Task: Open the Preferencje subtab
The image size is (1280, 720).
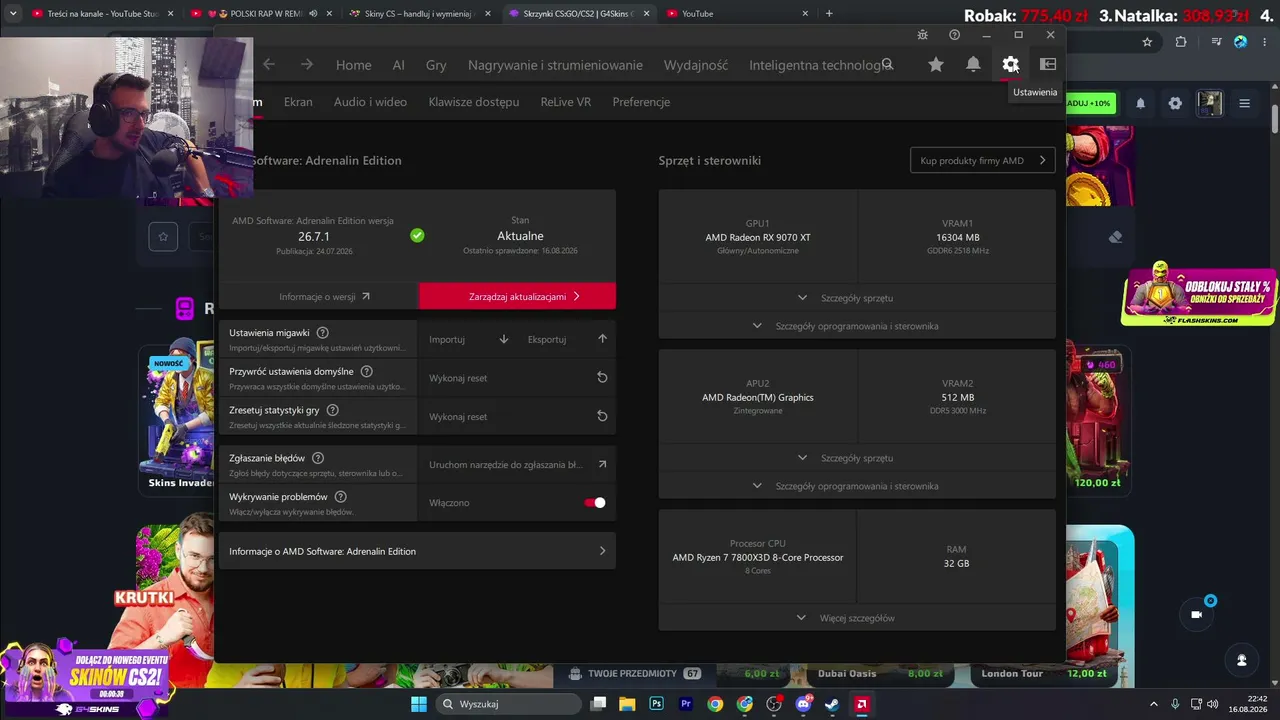Action: pos(641,102)
